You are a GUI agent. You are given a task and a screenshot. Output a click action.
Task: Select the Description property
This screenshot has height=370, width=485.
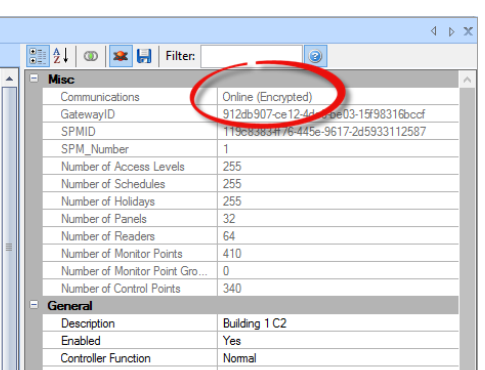tap(88, 323)
